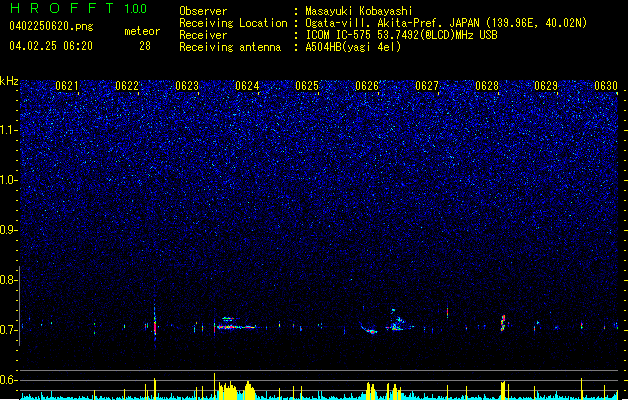
Task: Click the 0.6 kHz axis label
Action: [x=9, y=380]
